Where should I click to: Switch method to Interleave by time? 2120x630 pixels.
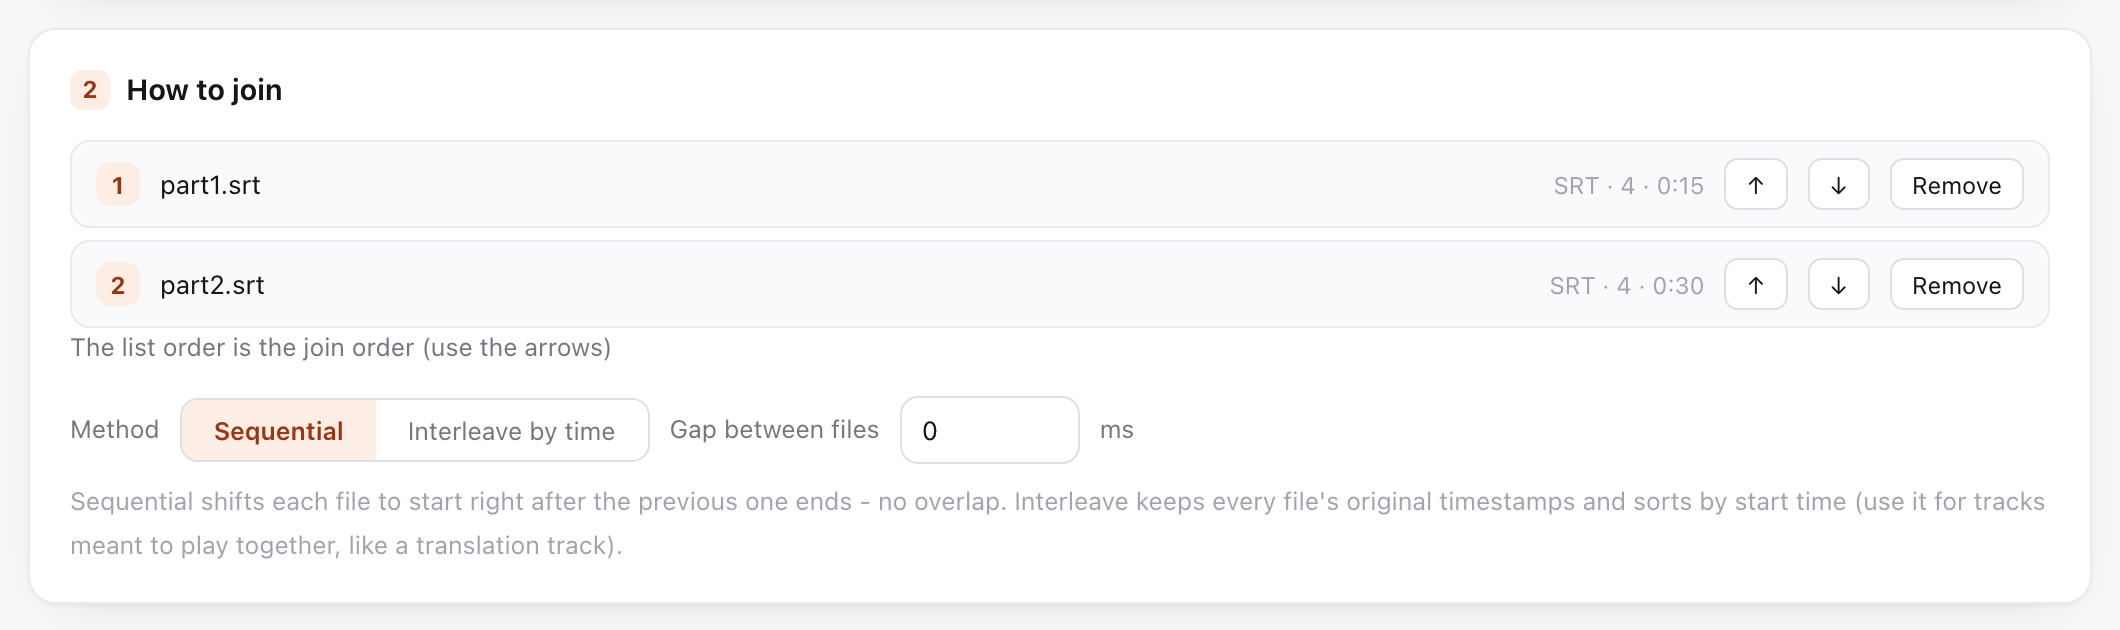(x=511, y=430)
